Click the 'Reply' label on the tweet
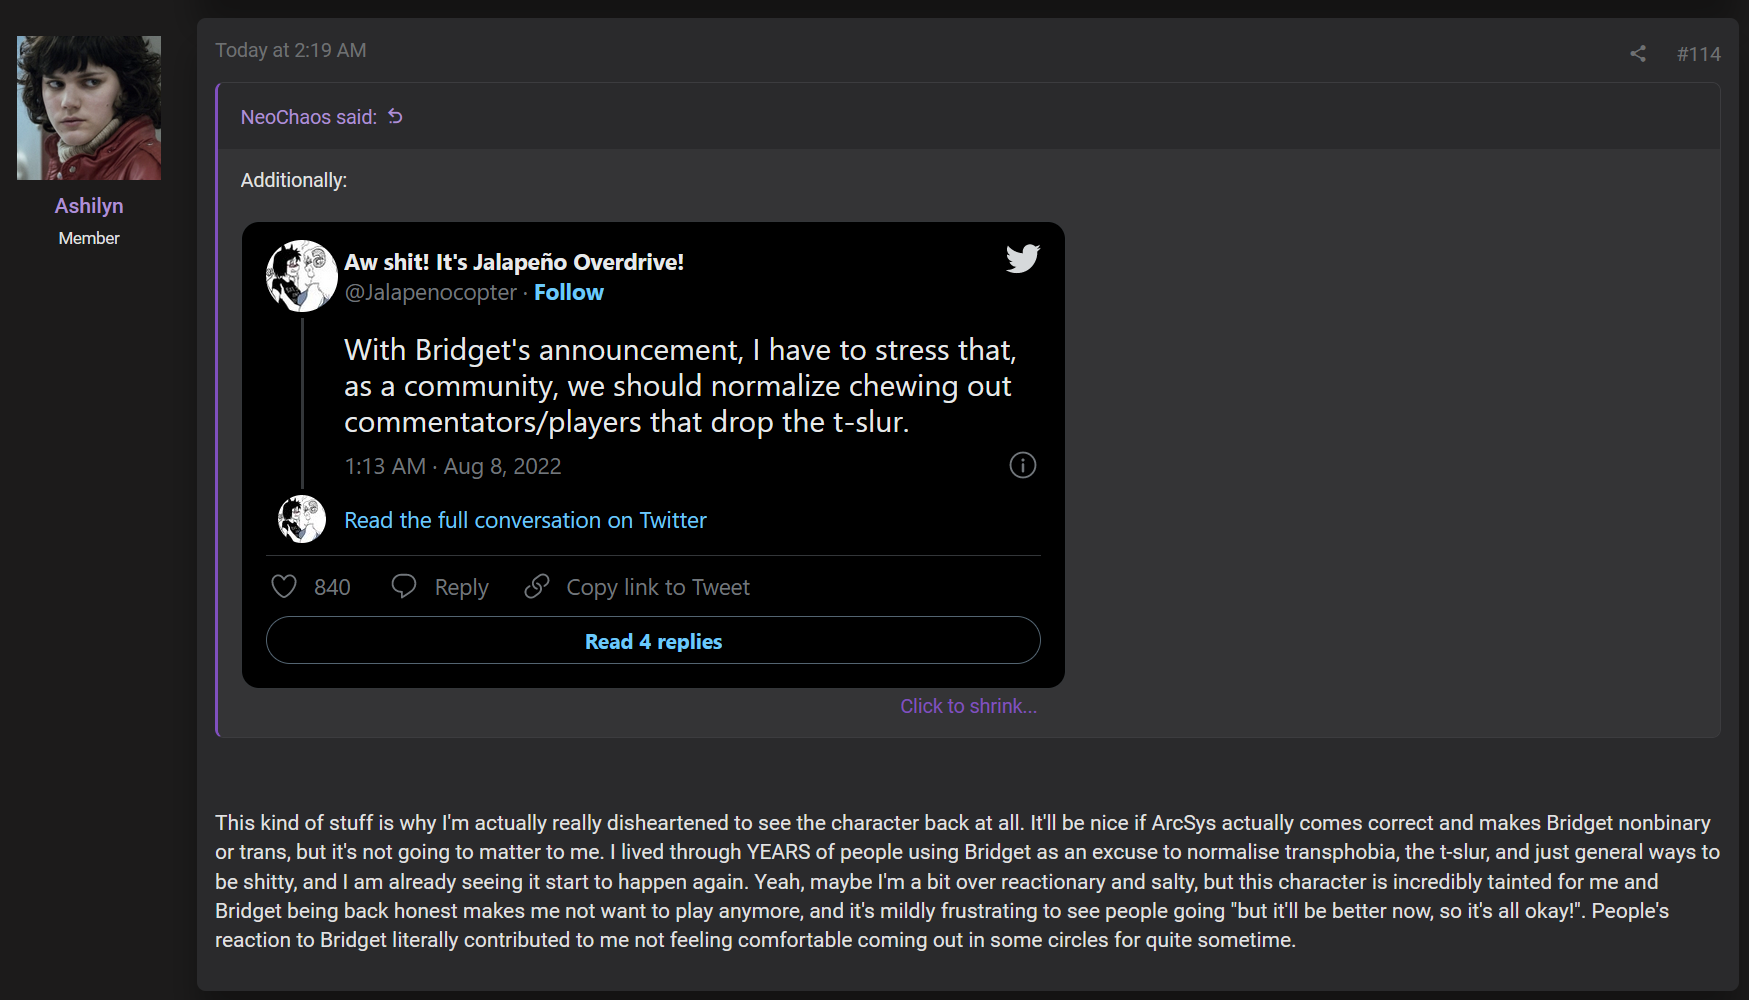Viewport: 1749px width, 1000px height. [461, 587]
